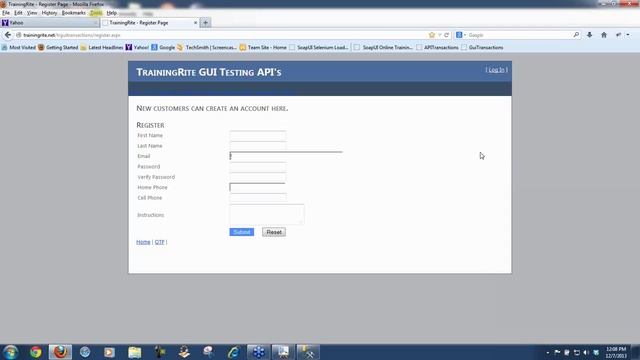This screenshot has width=640, height=360.
Task: Open the taskbar clock showing 12:08 PM
Action: (616, 352)
